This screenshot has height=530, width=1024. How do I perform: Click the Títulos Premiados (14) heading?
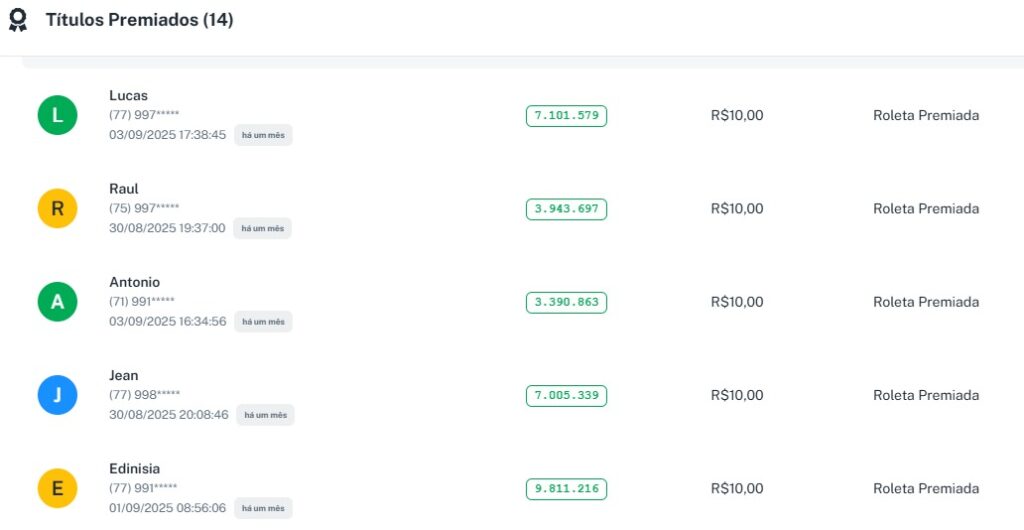(x=139, y=20)
